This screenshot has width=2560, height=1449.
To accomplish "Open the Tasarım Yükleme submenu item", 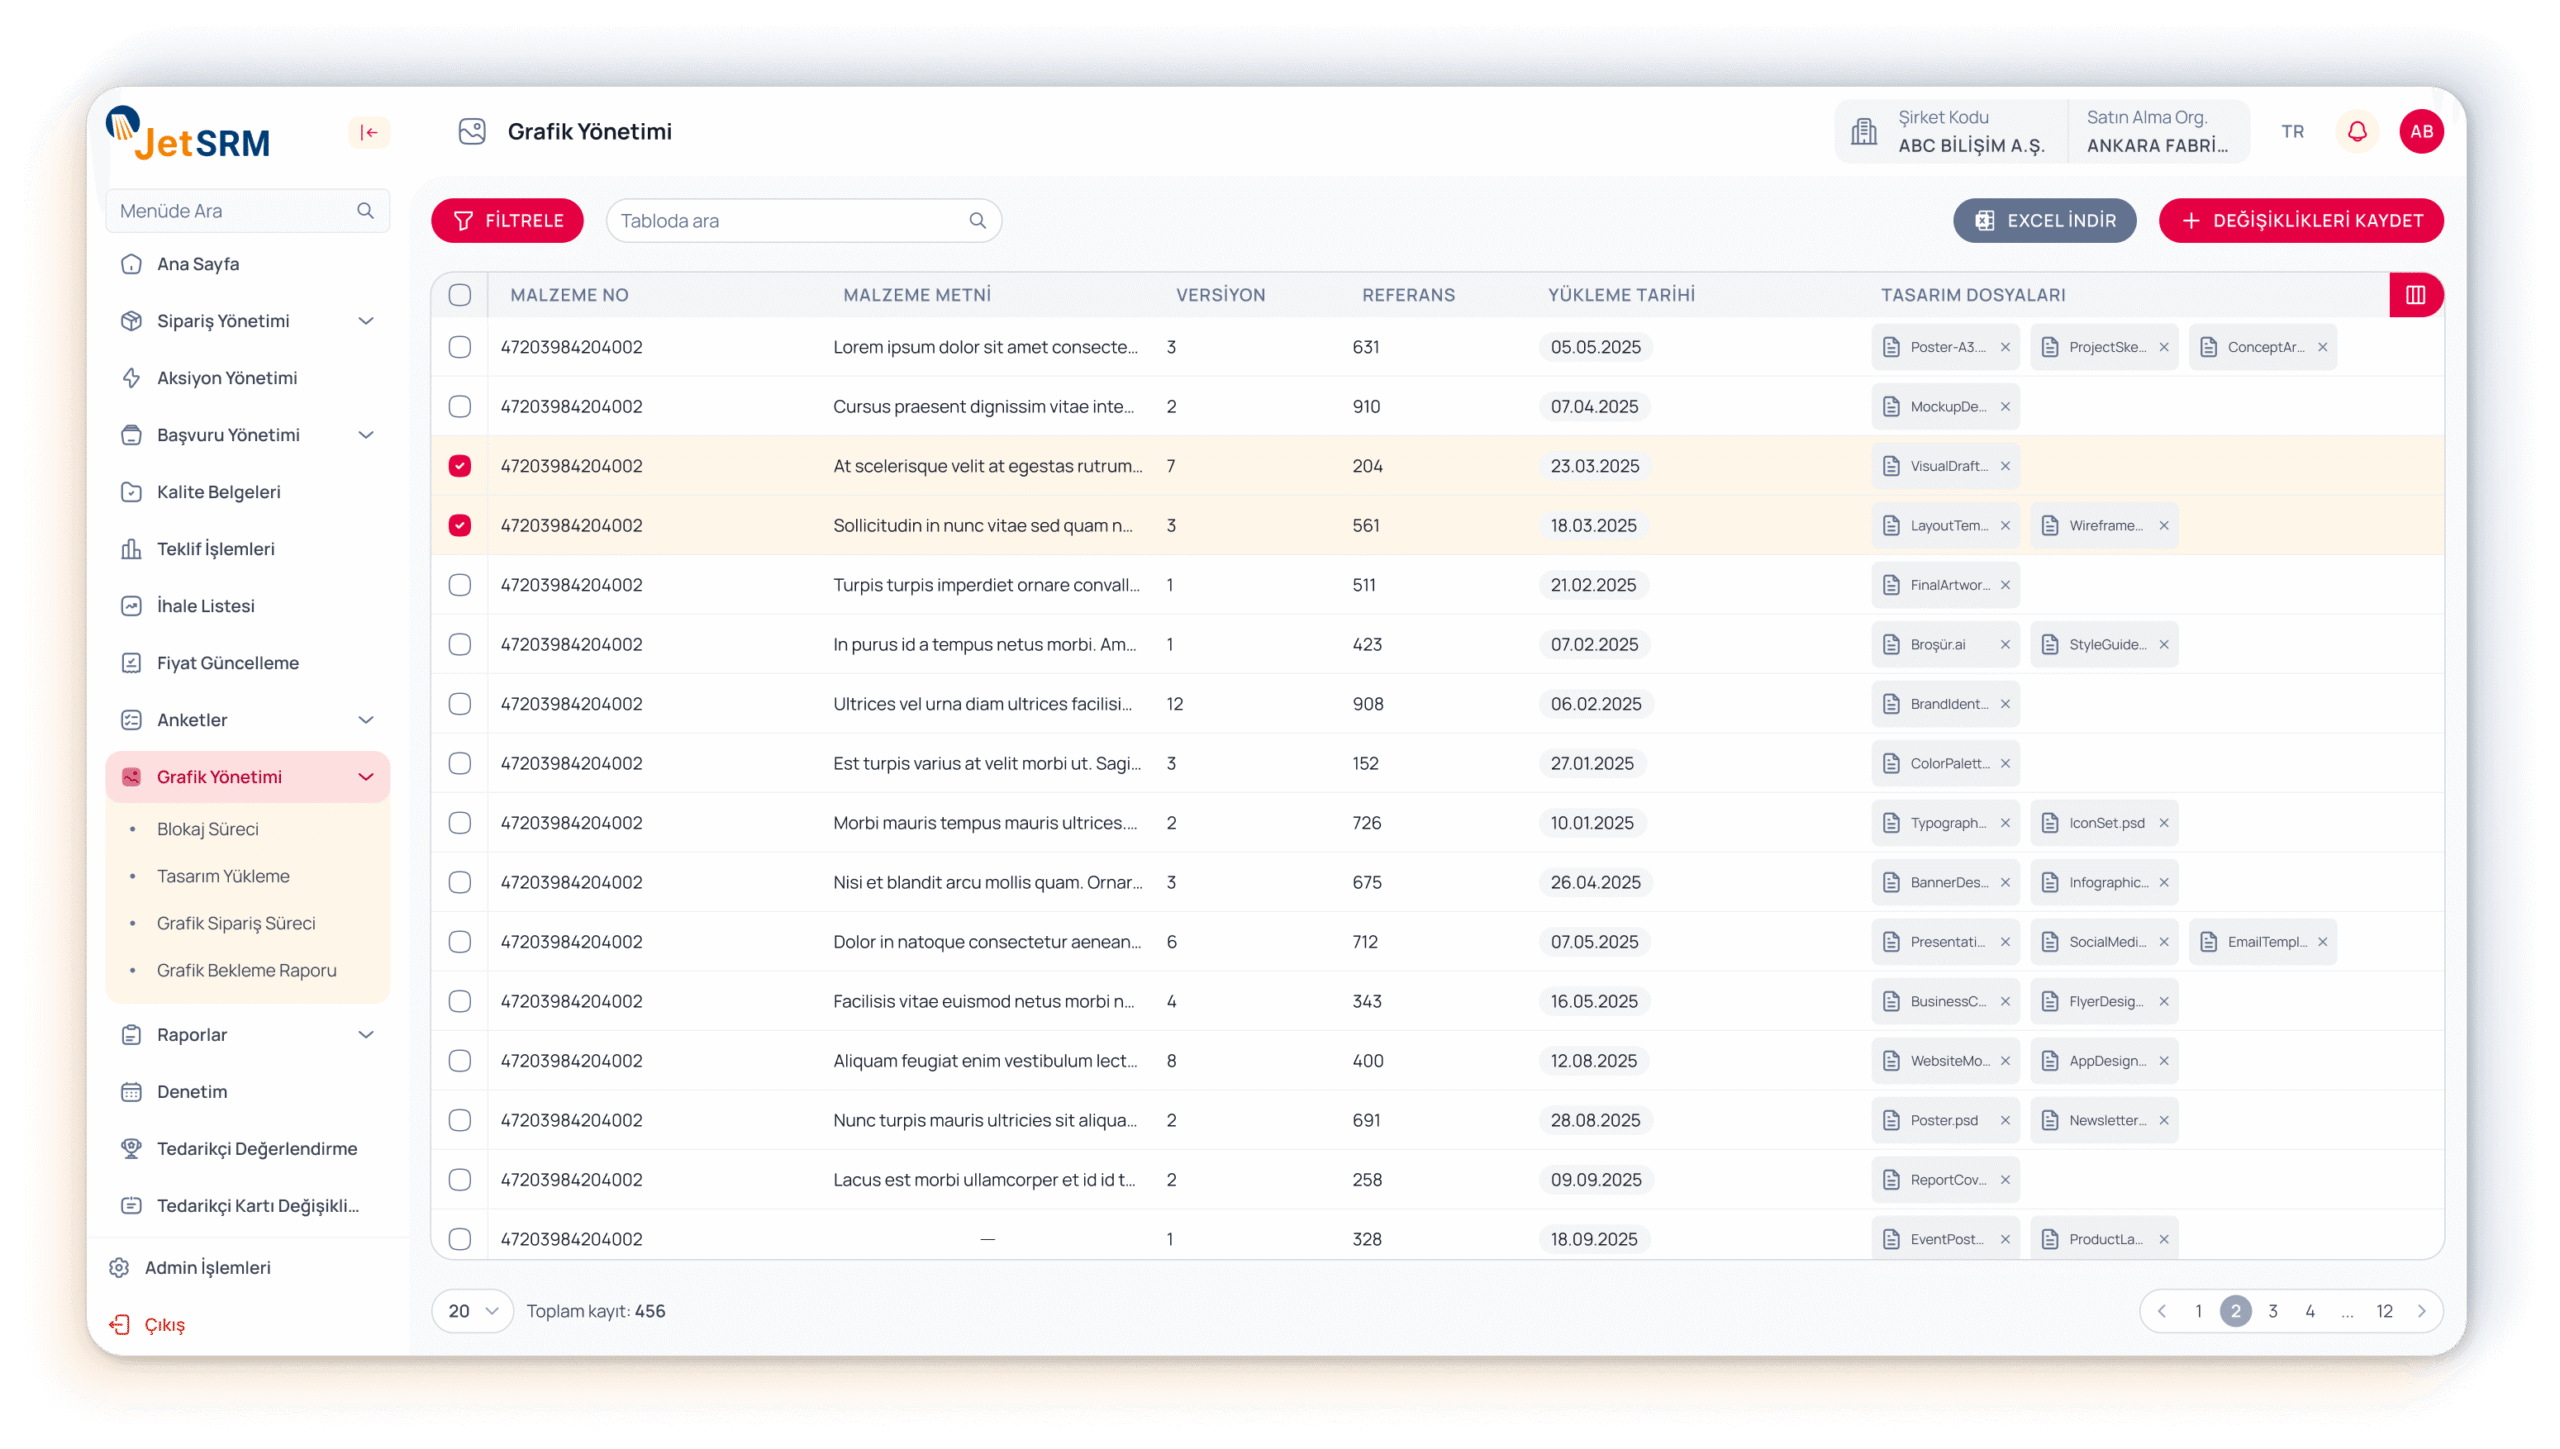I will tap(223, 876).
